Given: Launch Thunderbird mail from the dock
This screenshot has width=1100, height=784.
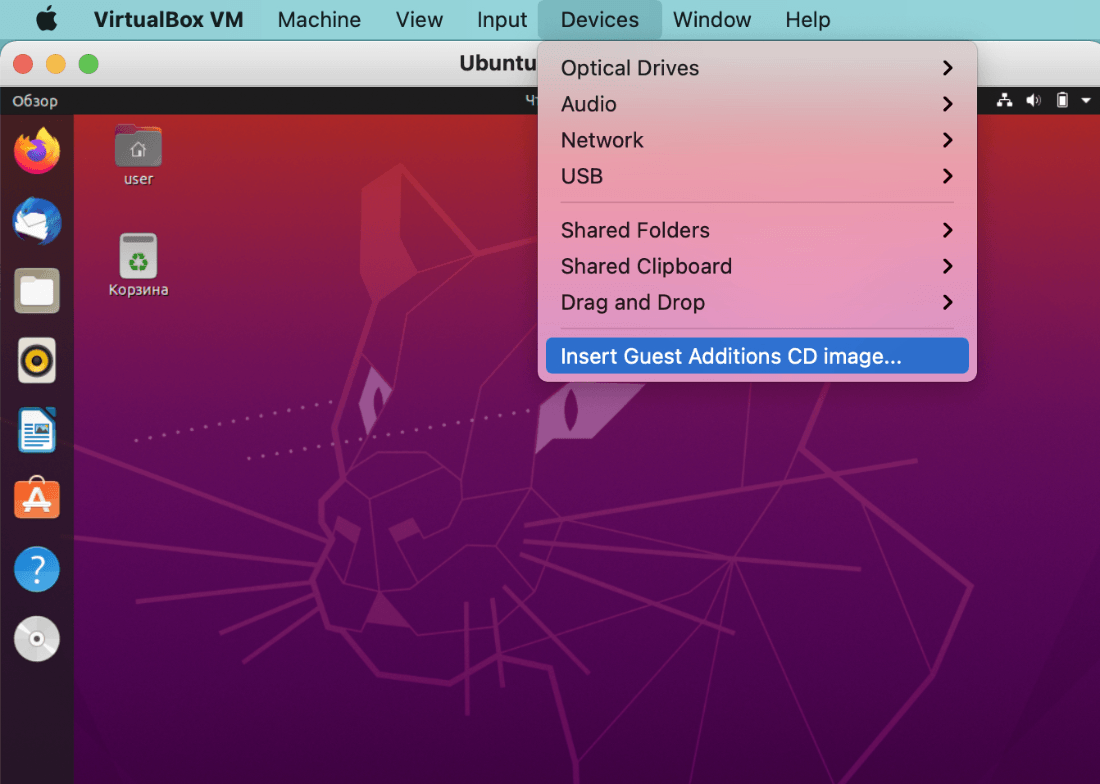Looking at the screenshot, I should click(37, 221).
